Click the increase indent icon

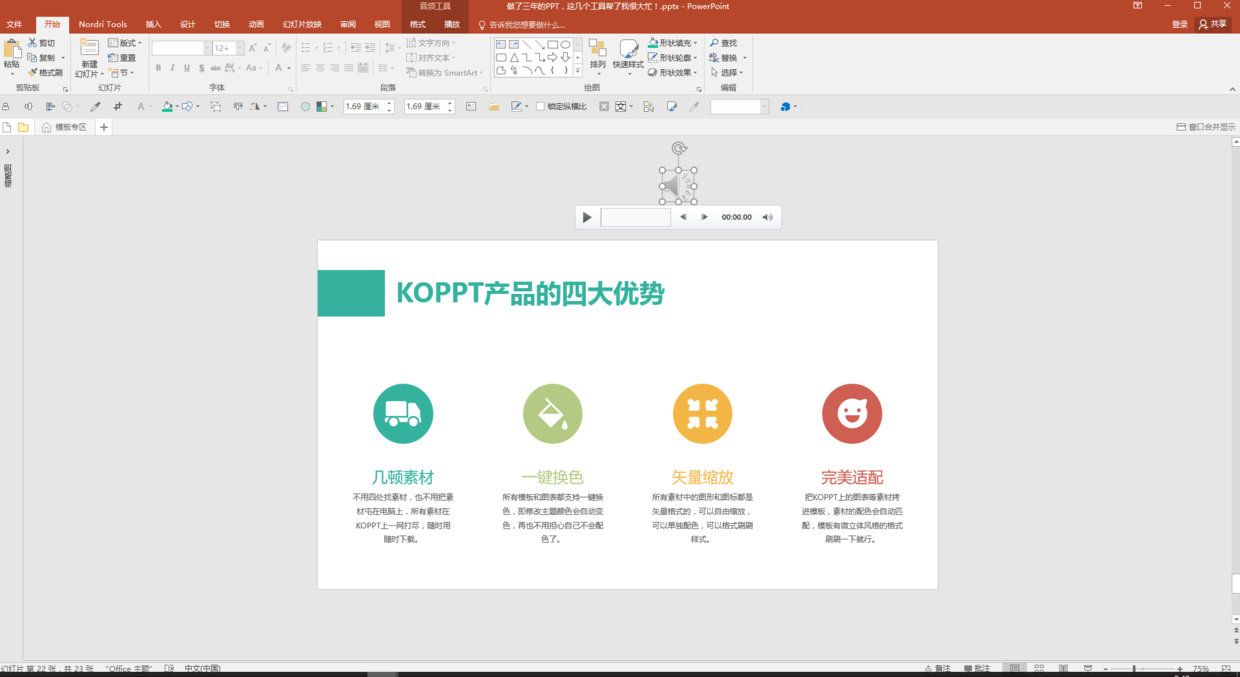click(370, 48)
